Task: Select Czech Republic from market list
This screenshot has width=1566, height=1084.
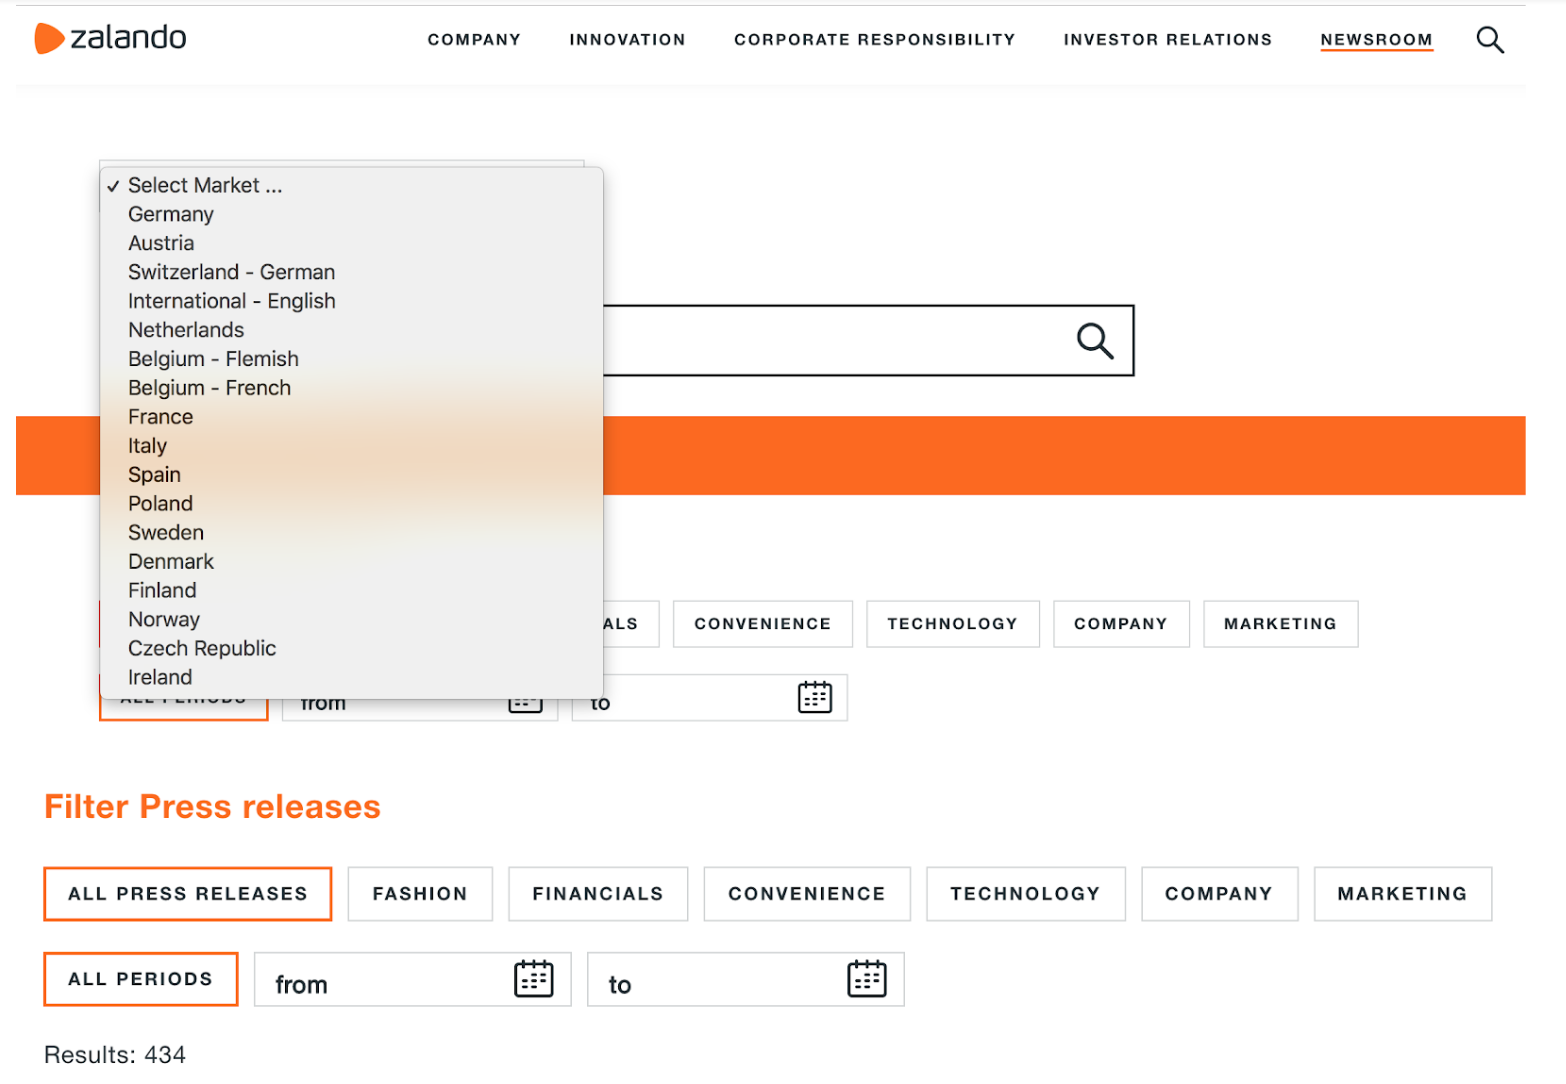Action: 352,649
